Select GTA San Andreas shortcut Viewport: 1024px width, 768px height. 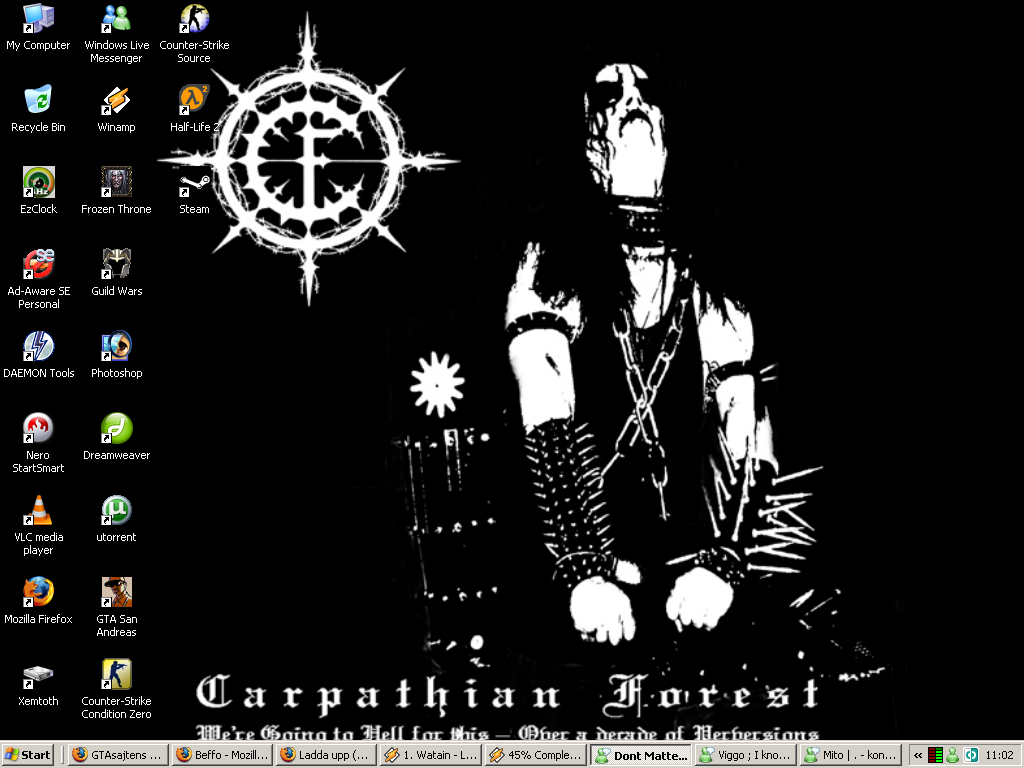pyautogui.click(x=116, y=607)
